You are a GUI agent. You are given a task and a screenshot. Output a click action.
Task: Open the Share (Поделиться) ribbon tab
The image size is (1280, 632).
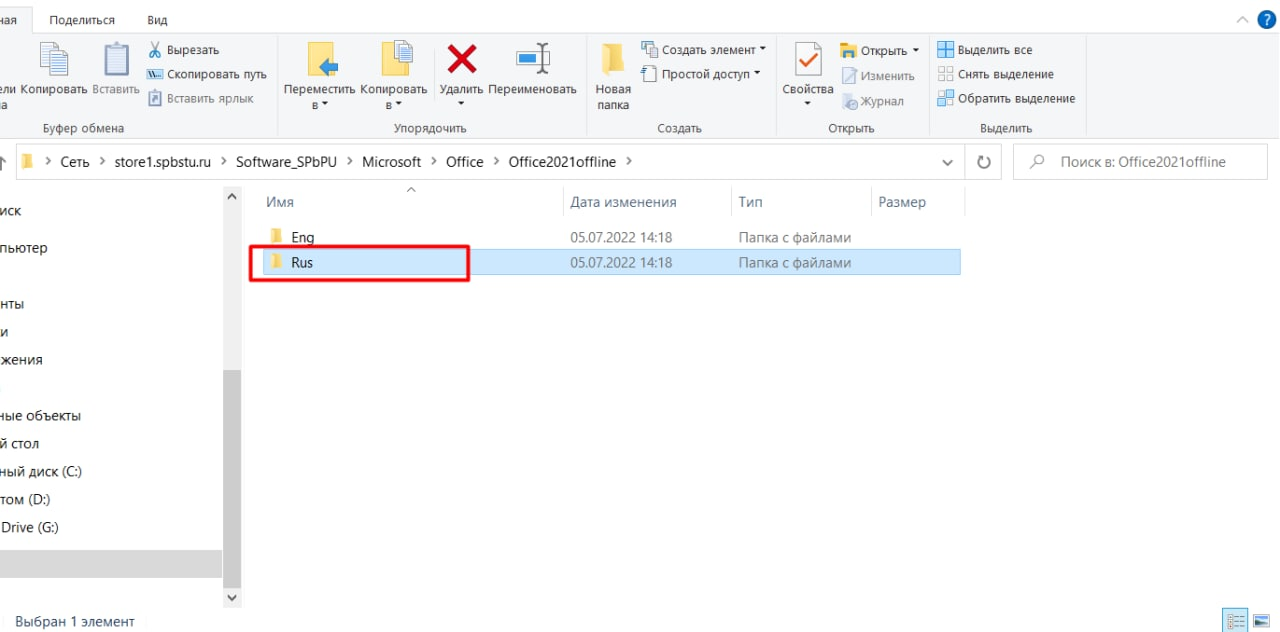(x=82, y=20)
